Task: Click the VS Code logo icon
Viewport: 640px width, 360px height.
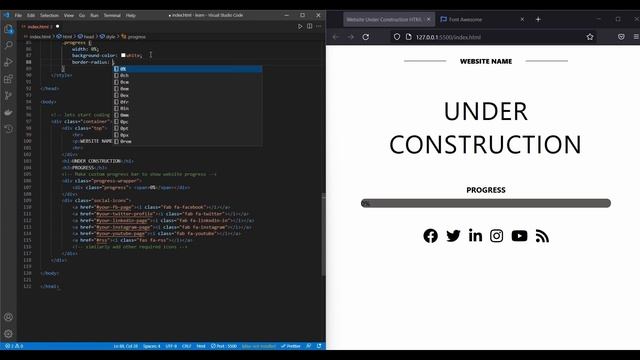Action: [x=7, y=15]
